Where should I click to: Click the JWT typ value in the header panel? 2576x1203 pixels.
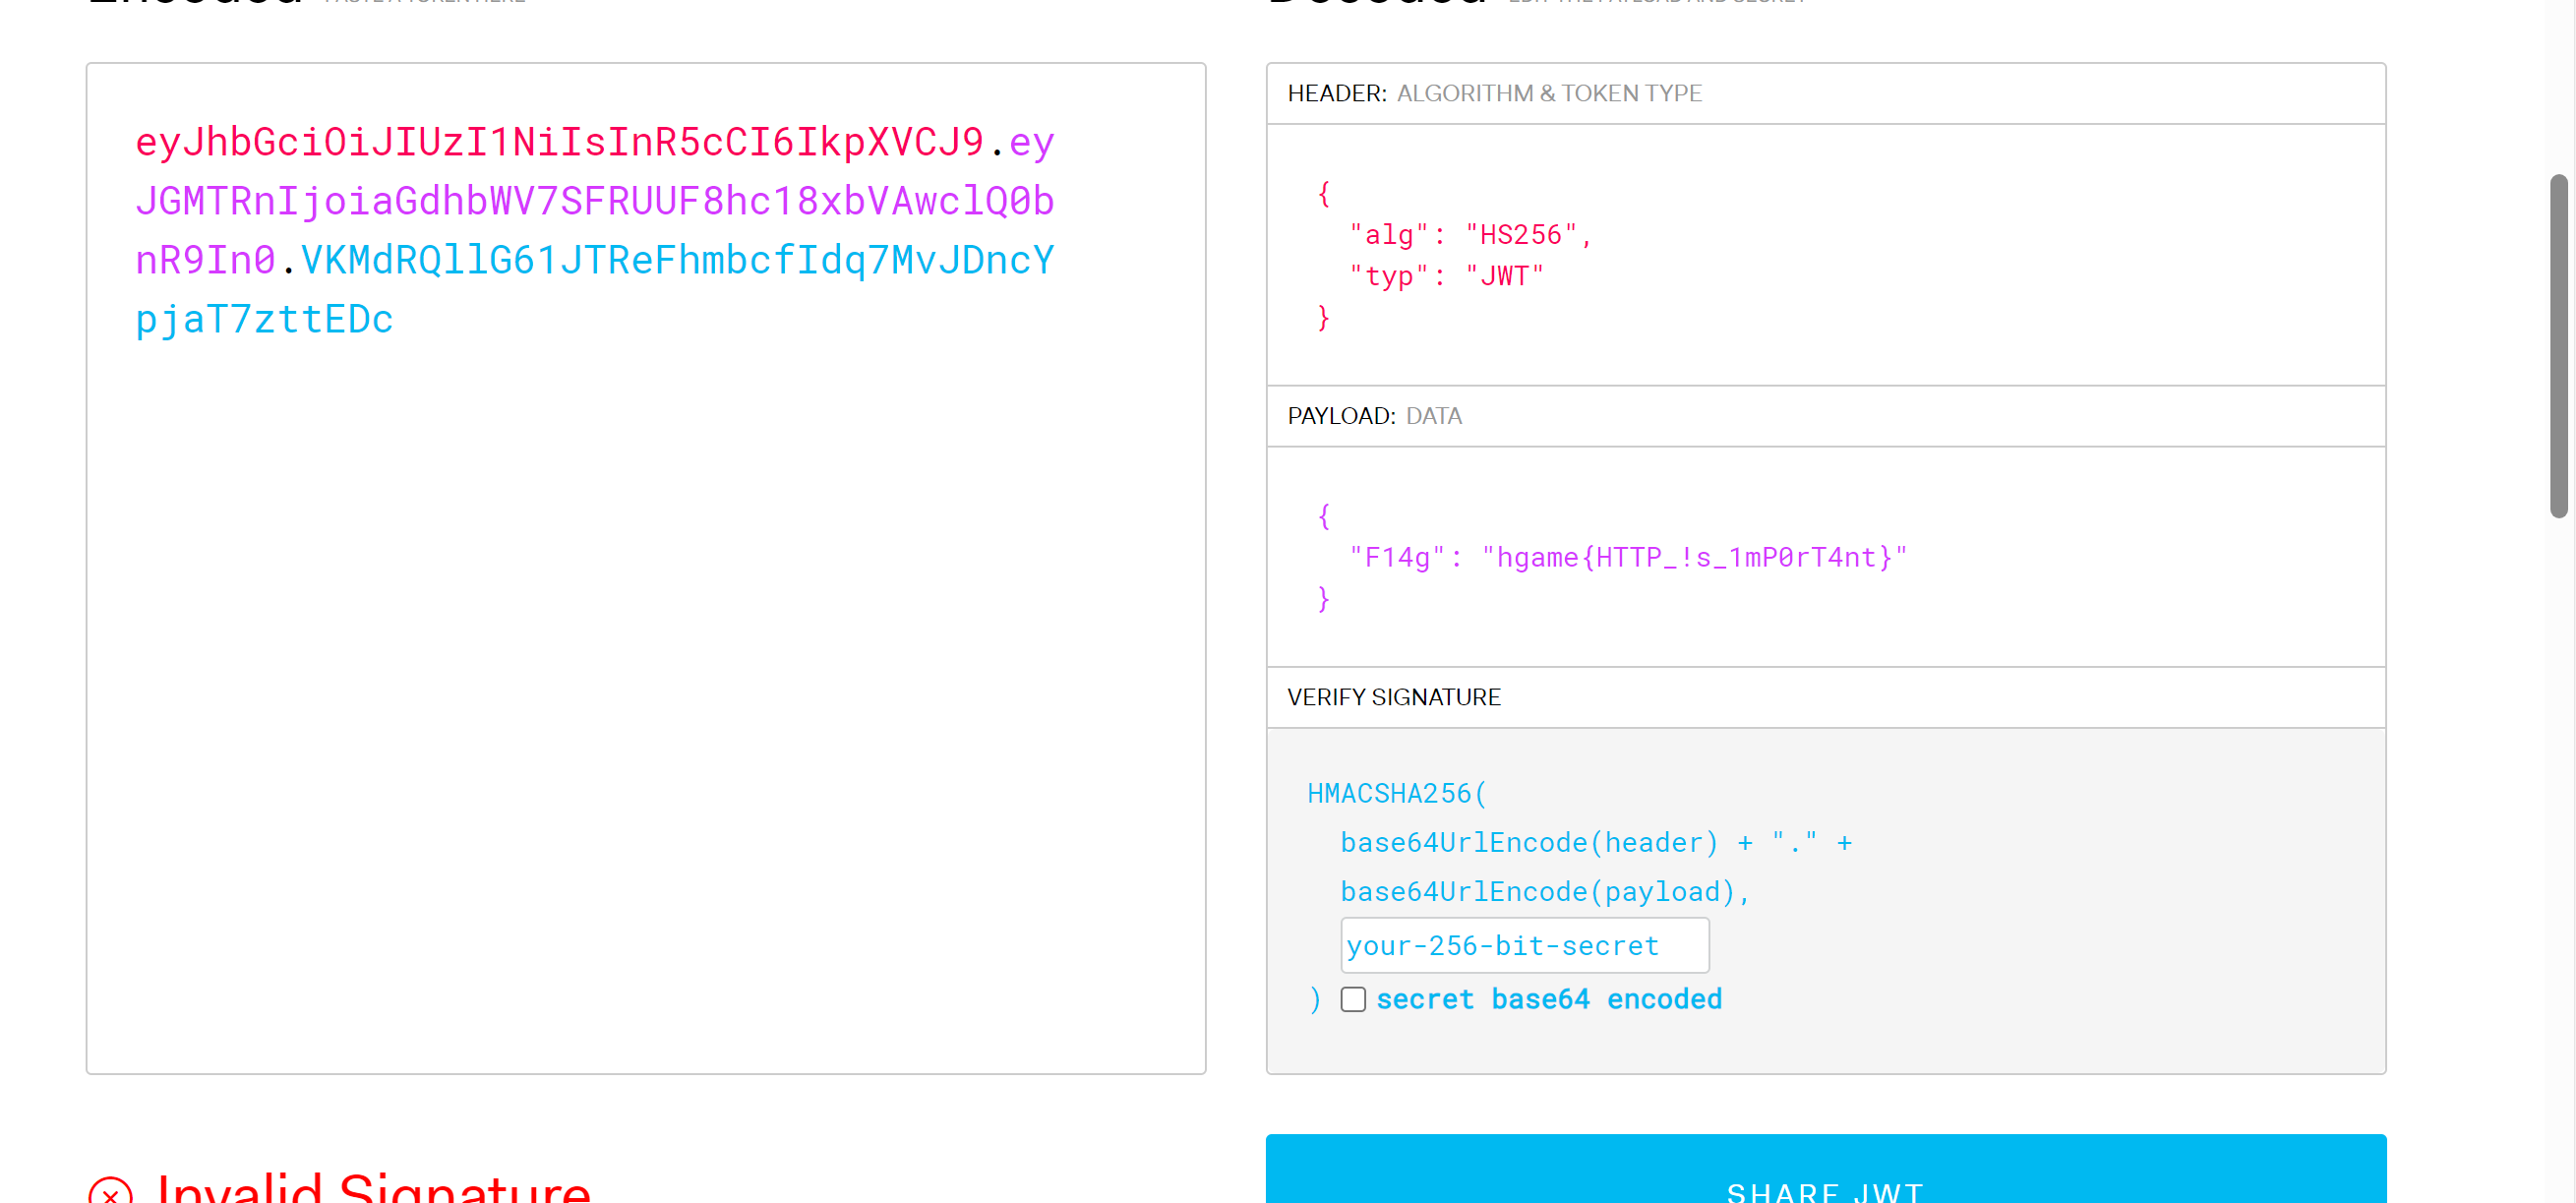pyautogui.click(x=1503, y=275)
